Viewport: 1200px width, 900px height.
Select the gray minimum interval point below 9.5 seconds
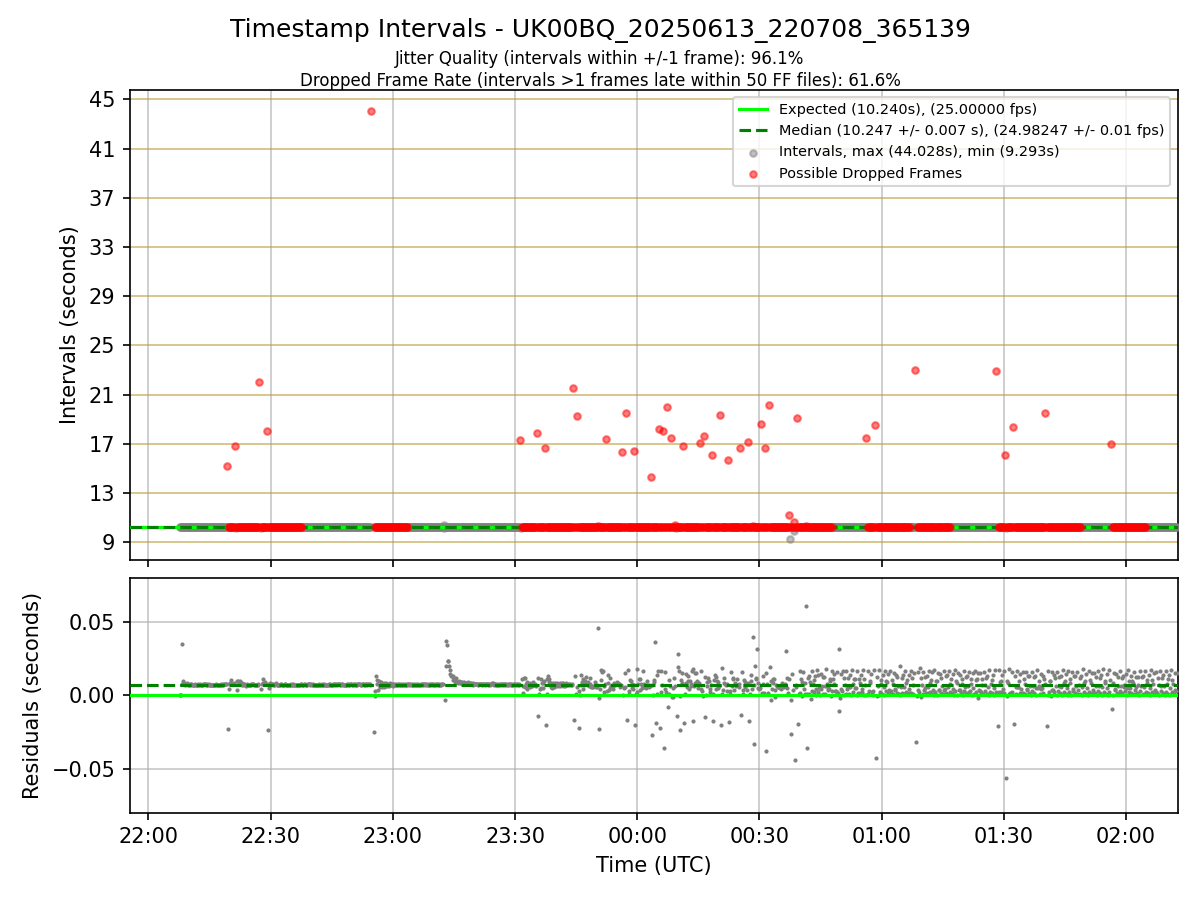pos(790,539)
